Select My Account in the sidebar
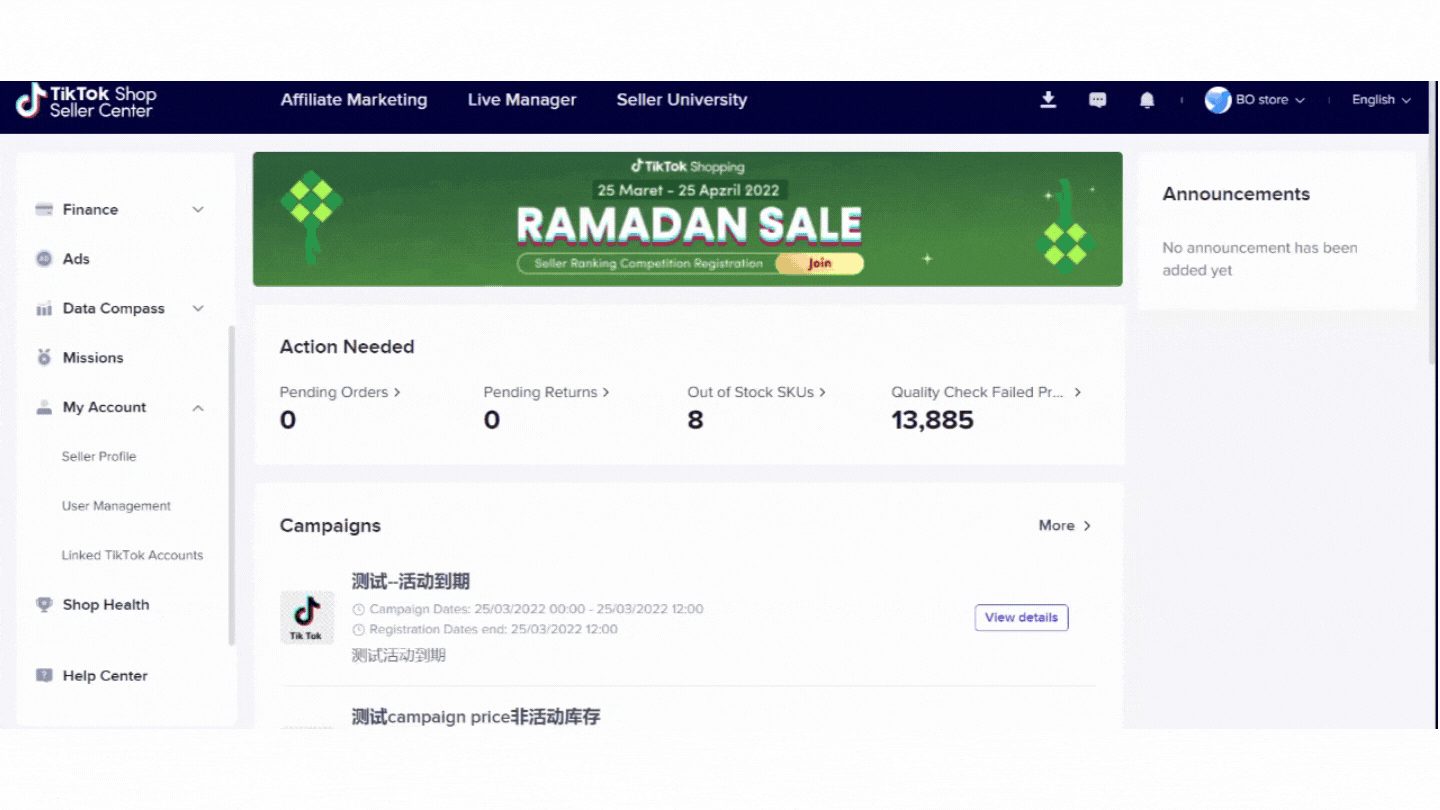This screenshot has height=810, width=1440. 104,407
